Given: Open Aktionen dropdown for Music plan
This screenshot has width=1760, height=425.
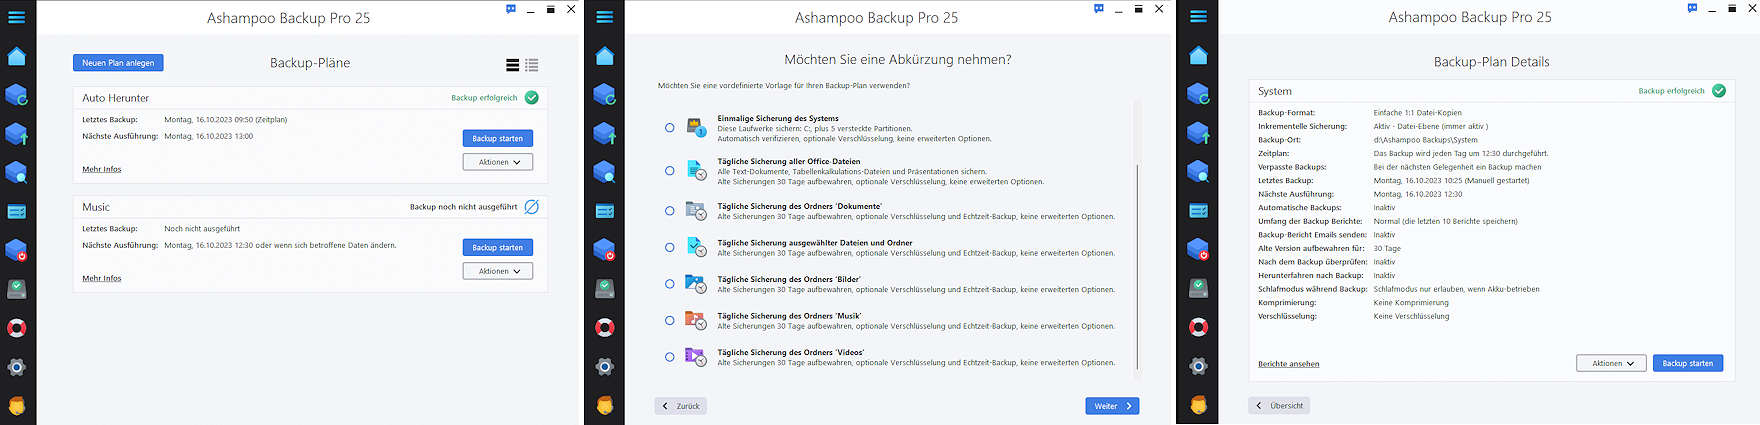Looking at the screenshot, I should [x=498, y=271].
